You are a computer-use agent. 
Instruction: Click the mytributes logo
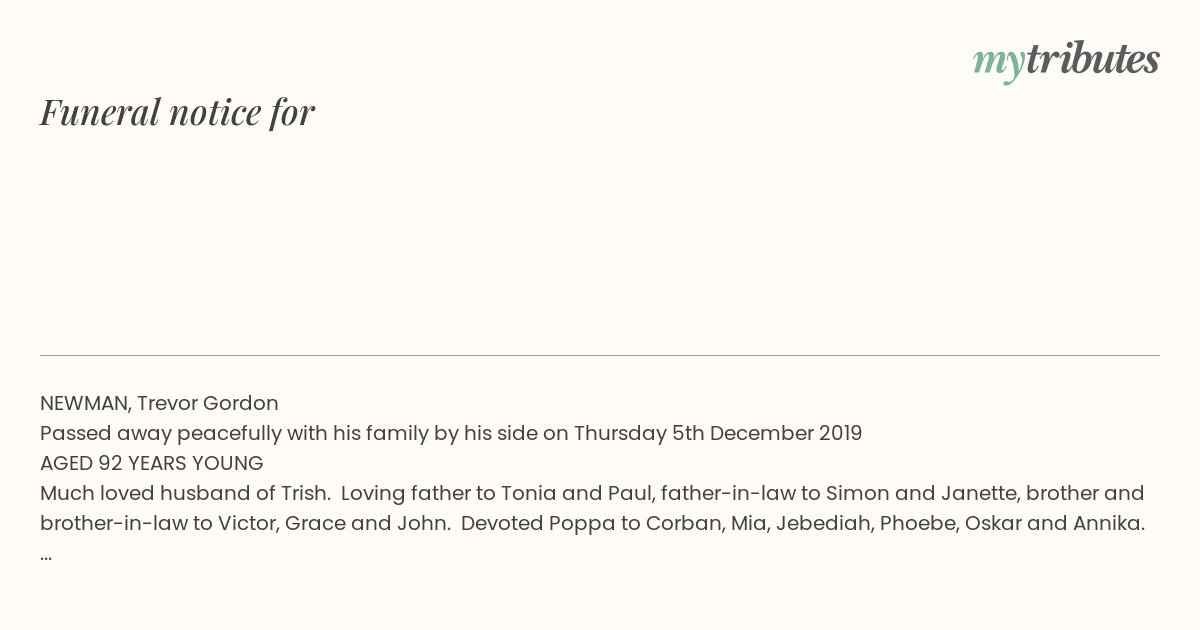pos(1066,62)
